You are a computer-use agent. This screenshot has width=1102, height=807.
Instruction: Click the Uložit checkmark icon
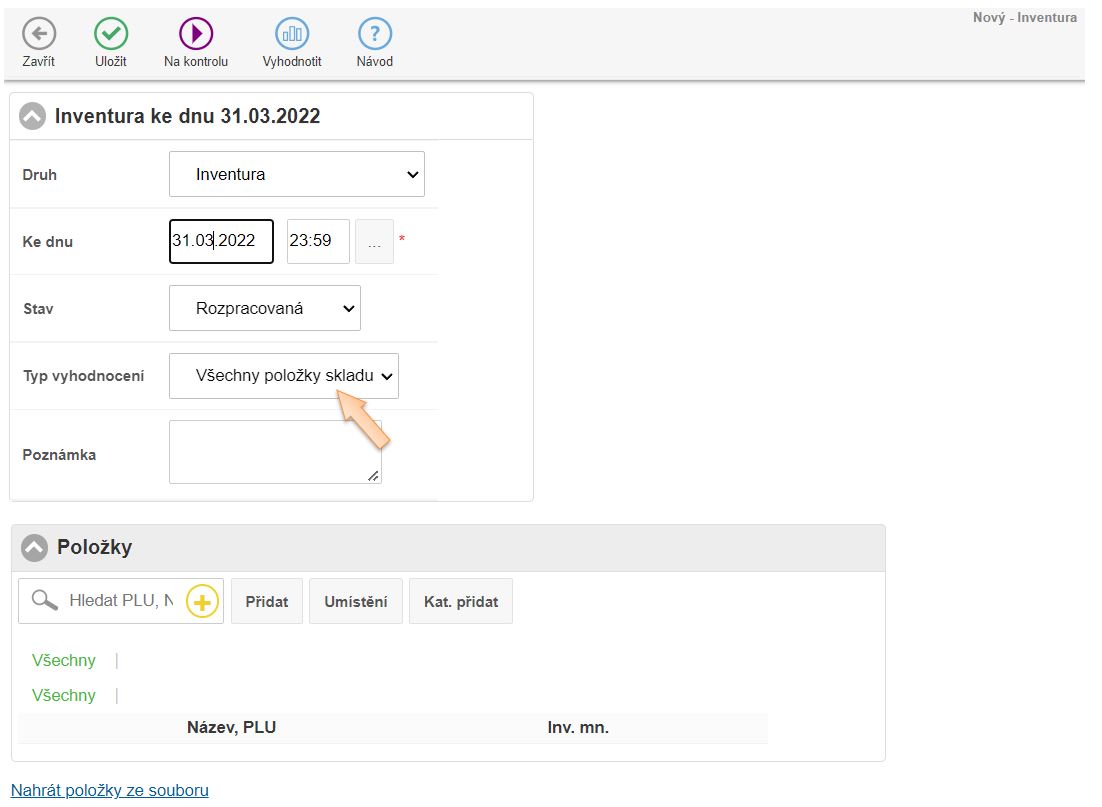pyautogui.click(x=111, y=34)
